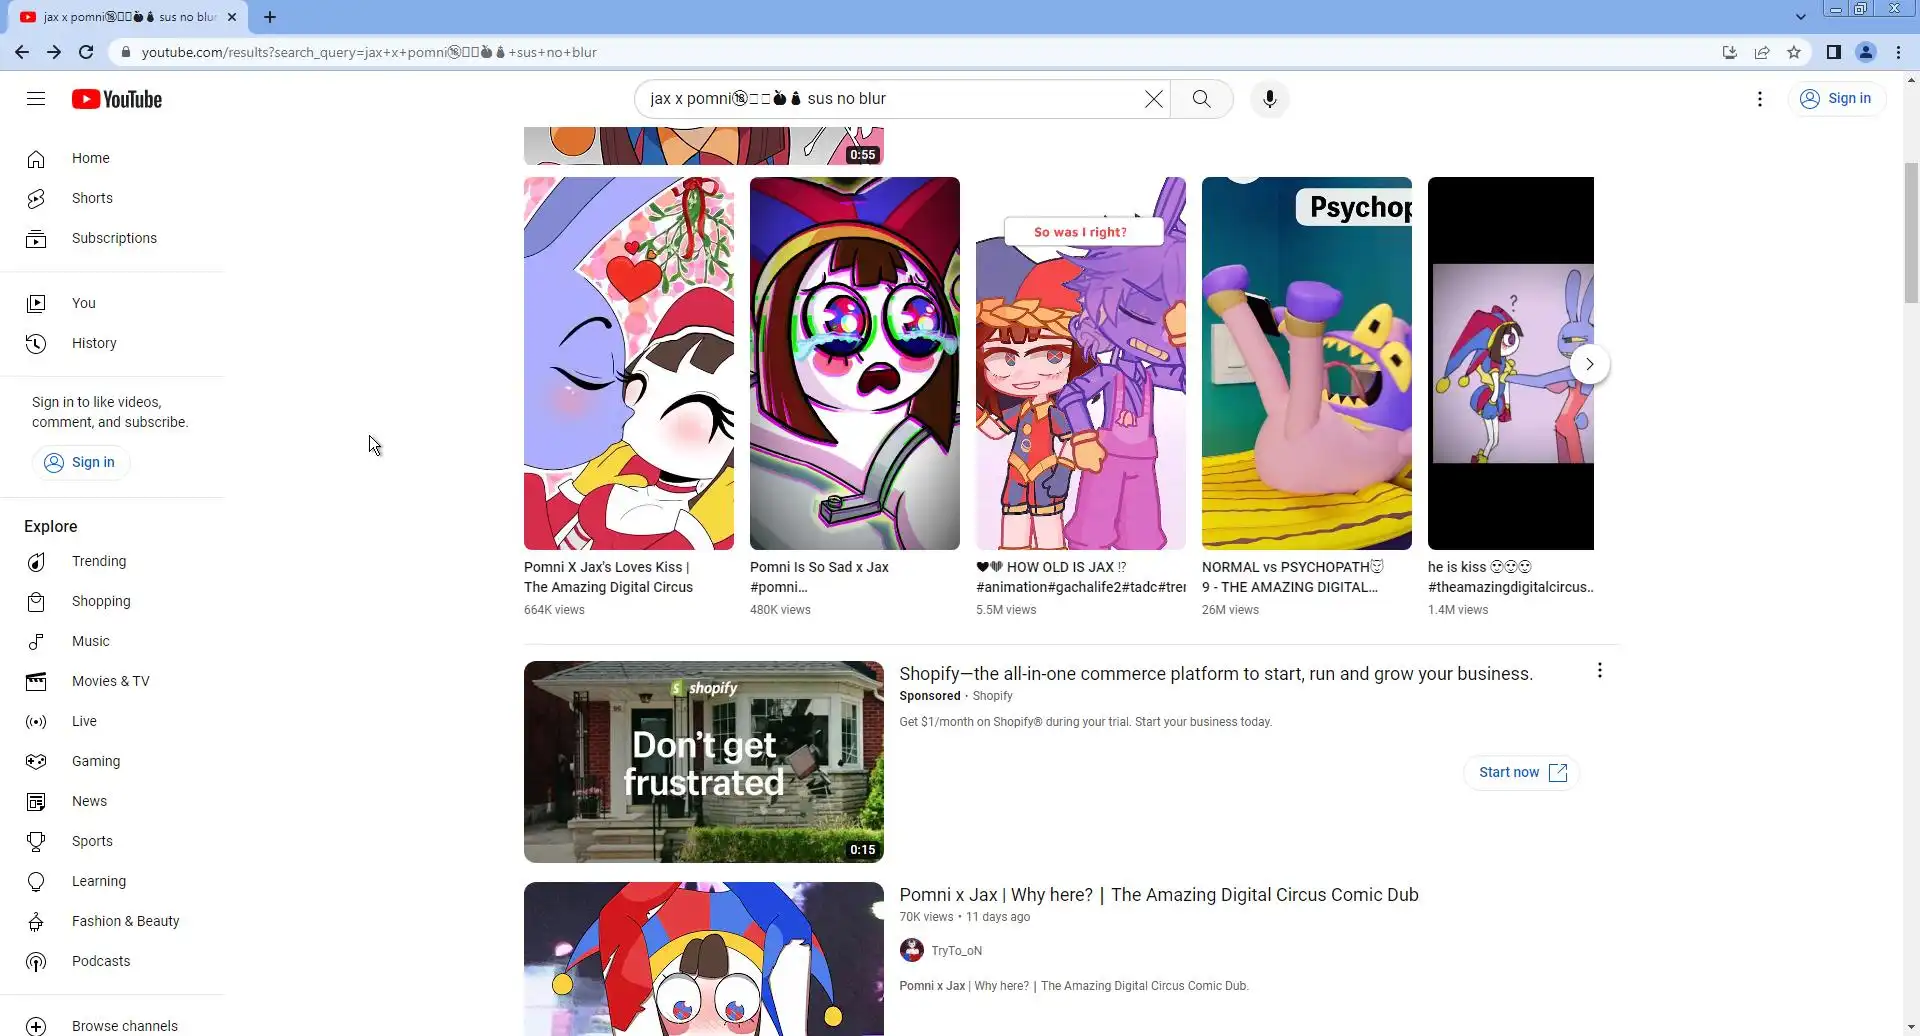Open the Podcasts icon
1920x1036 pixels.
(36, 962)
